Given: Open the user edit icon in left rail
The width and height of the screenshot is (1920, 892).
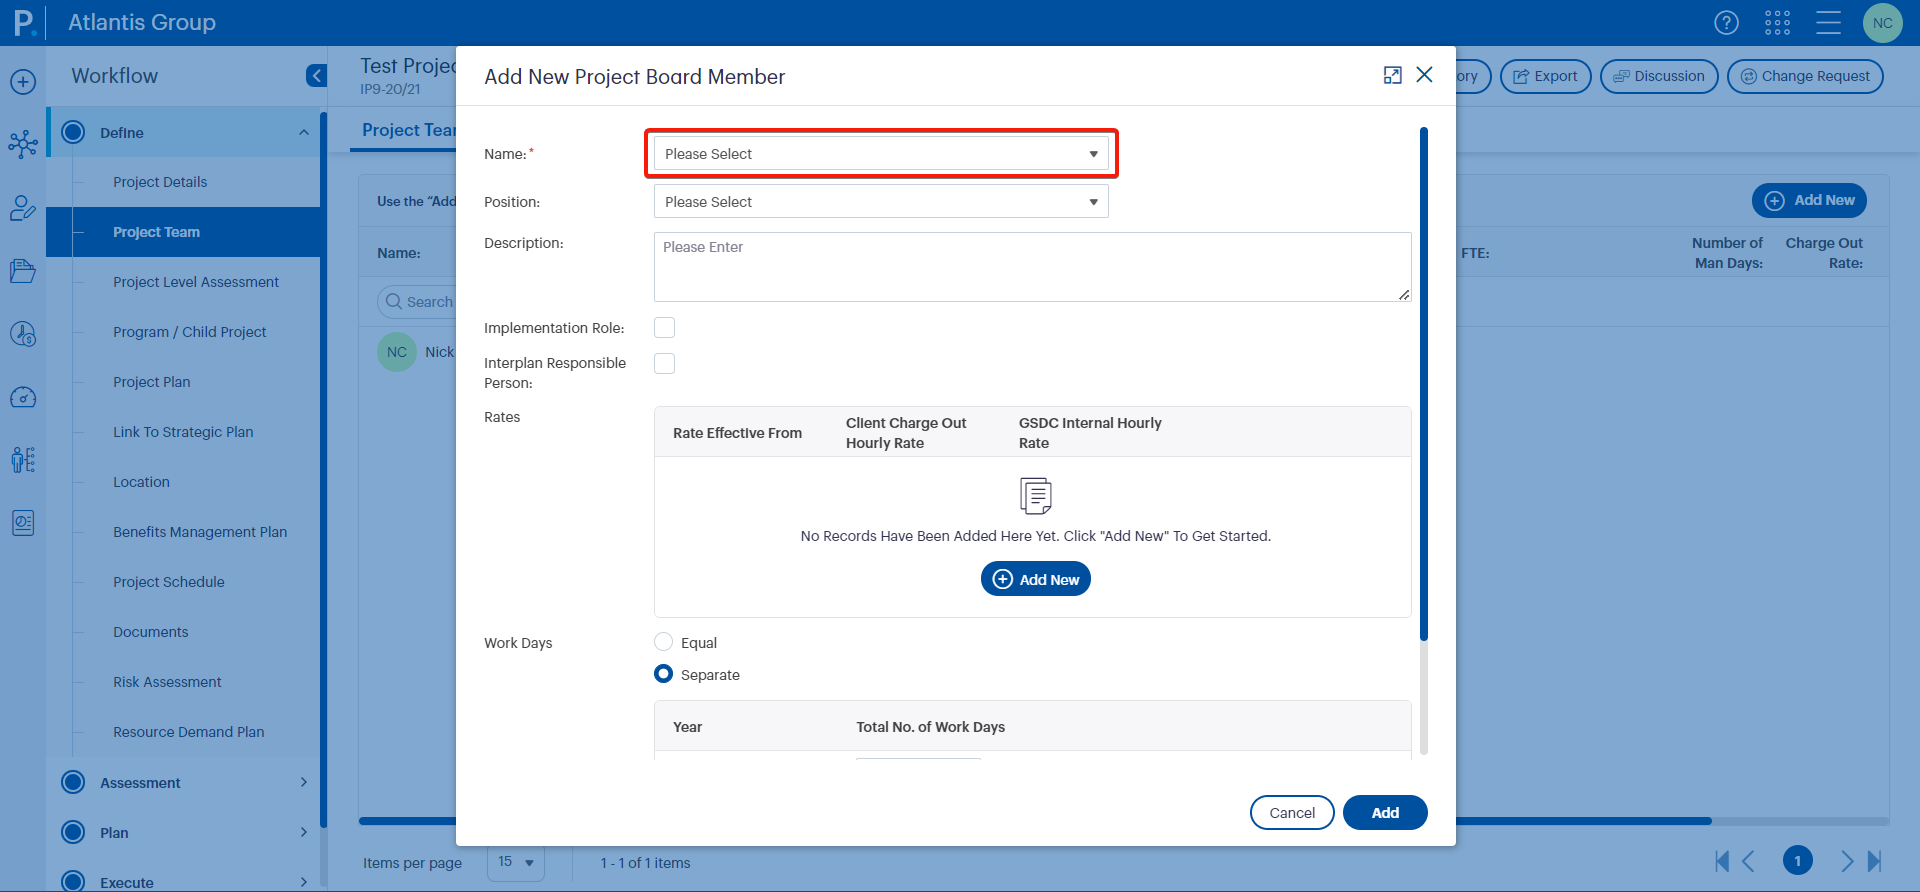Looking at the screenshot, I should 23,208.
